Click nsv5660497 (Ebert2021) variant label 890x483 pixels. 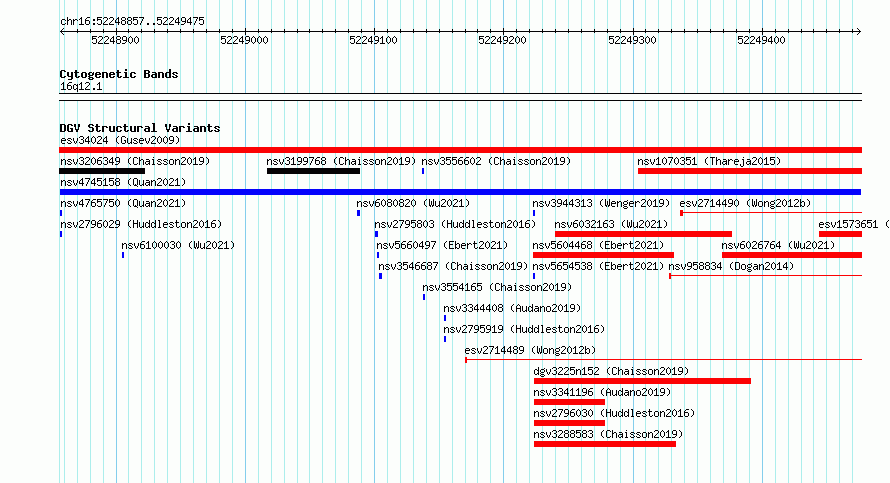pos(442,245)
